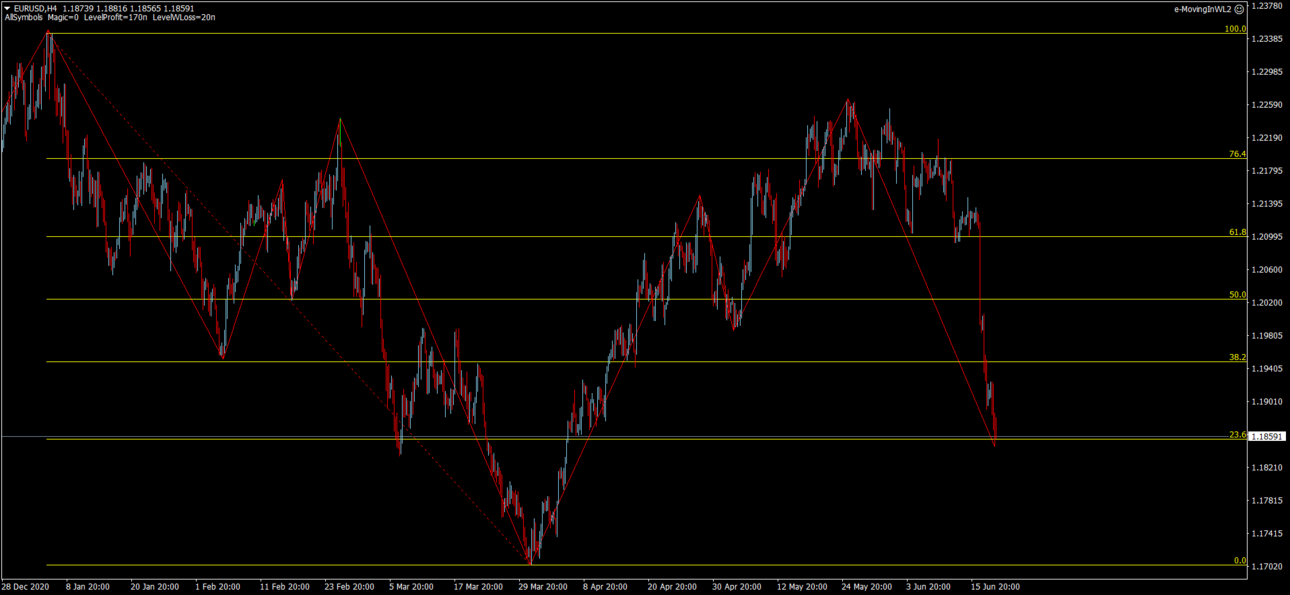Screen dimensions: 1290x595
Task: Click price scale value 1.19405
Action: tap(1268, 369)
